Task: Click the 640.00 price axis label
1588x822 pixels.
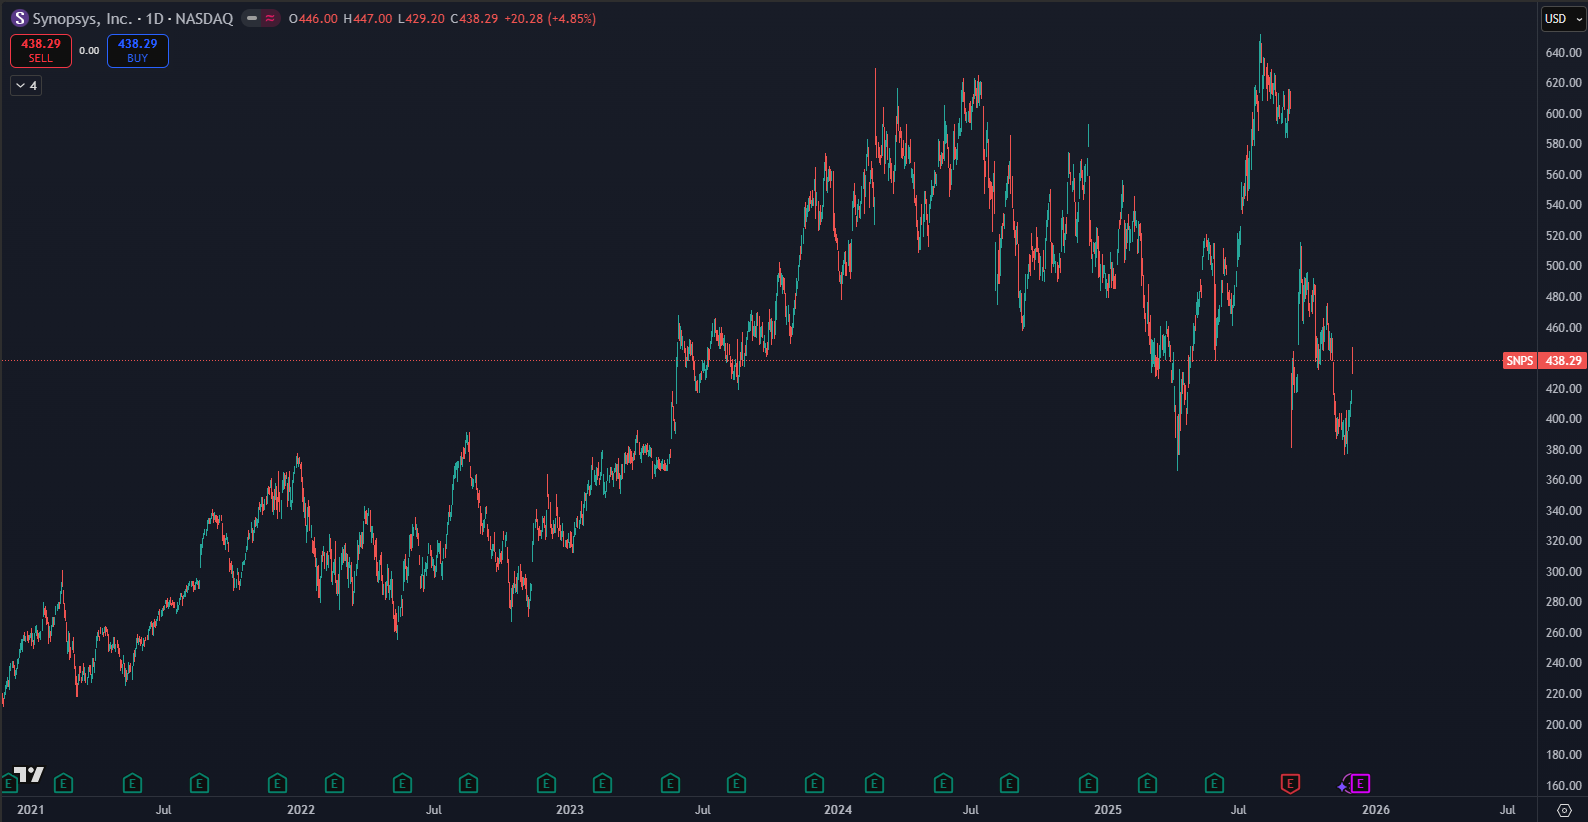Action: point(1563,53)
